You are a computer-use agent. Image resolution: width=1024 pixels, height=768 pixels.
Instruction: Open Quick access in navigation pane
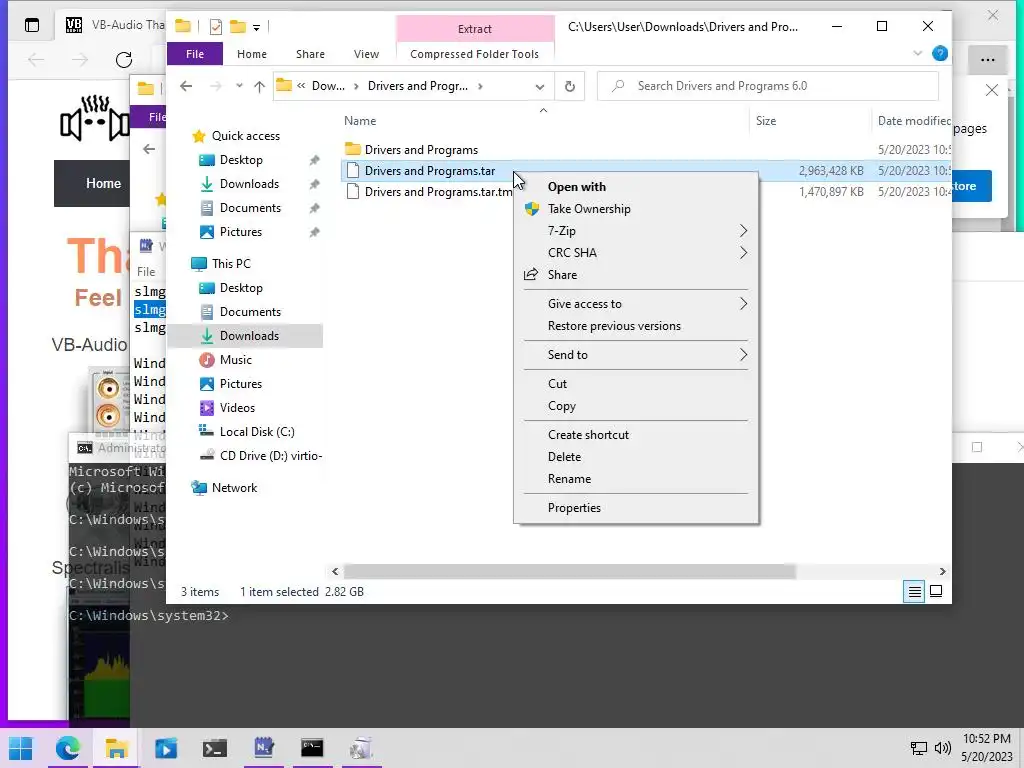tap(246, 136)
